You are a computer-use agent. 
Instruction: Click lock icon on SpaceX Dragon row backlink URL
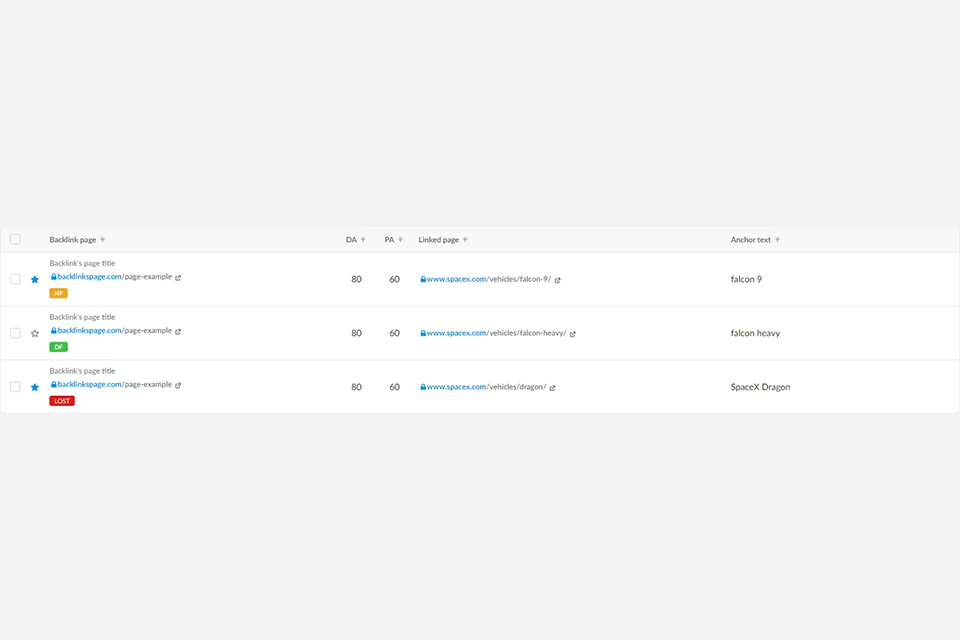click(53, 385)
